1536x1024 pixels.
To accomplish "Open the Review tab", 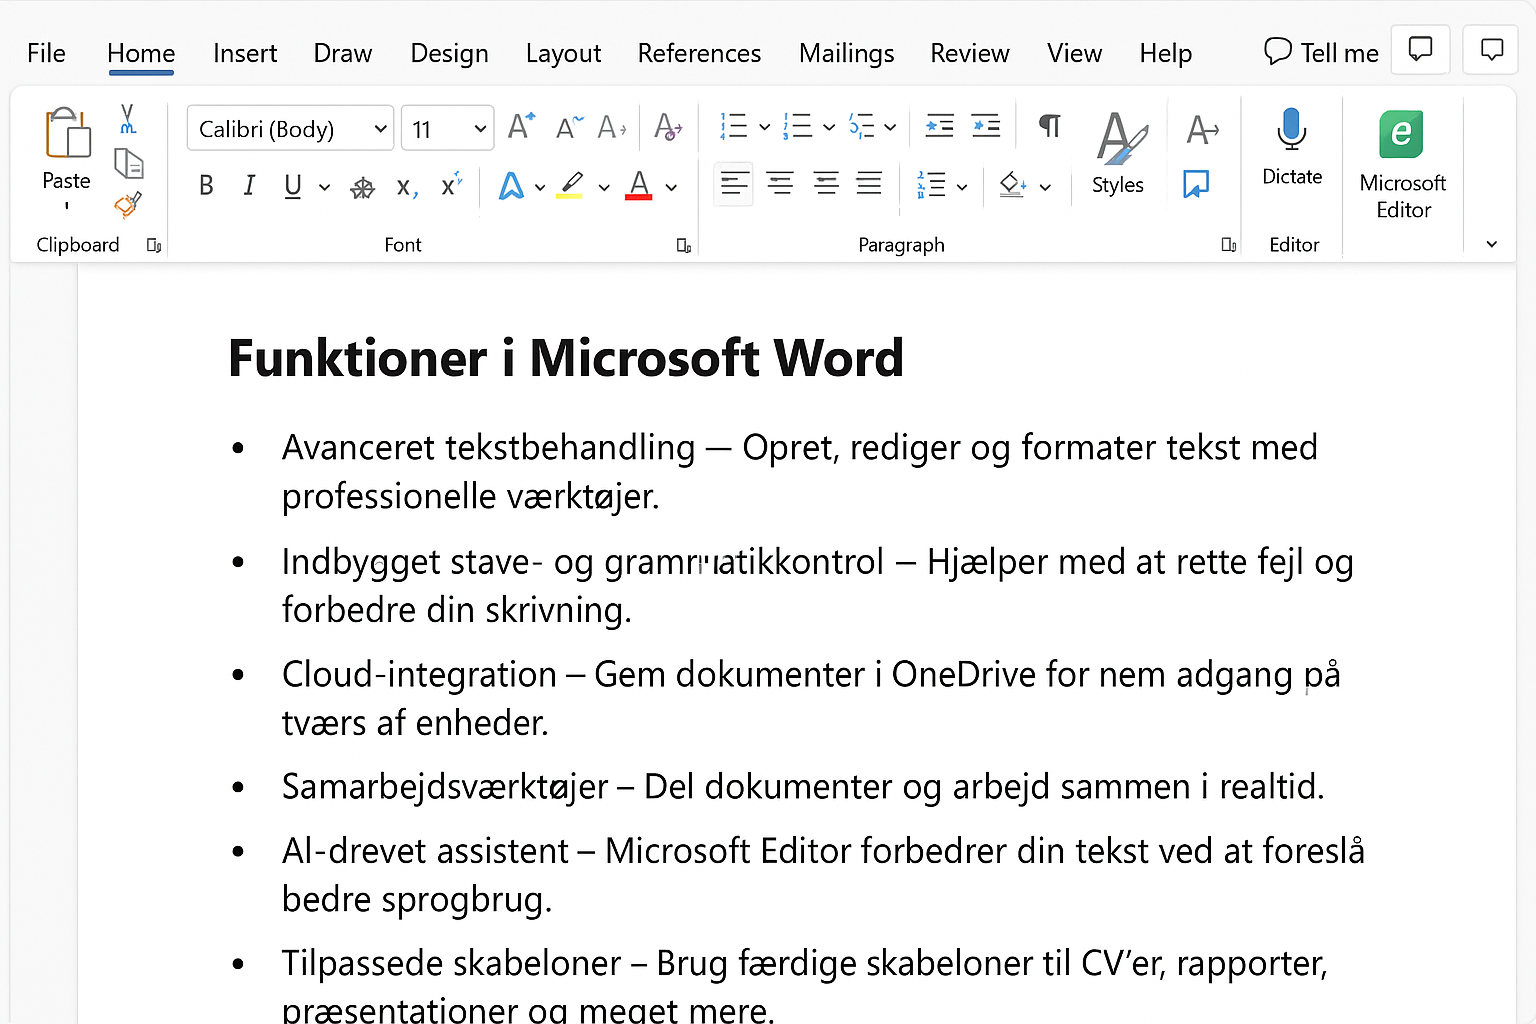I will (970, 53).
